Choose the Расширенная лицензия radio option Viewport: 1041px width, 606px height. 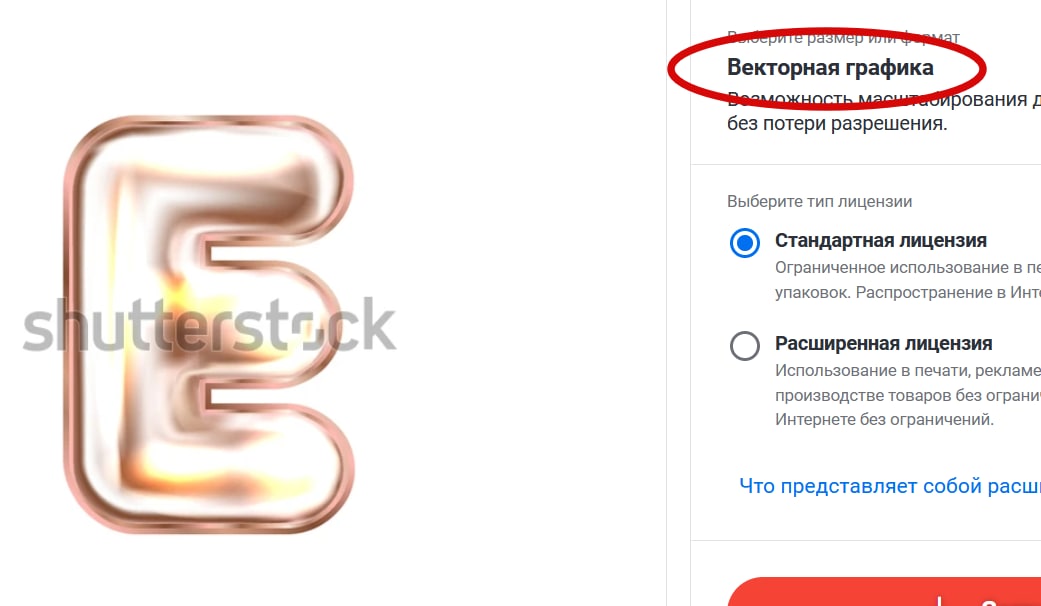point(745,346)
